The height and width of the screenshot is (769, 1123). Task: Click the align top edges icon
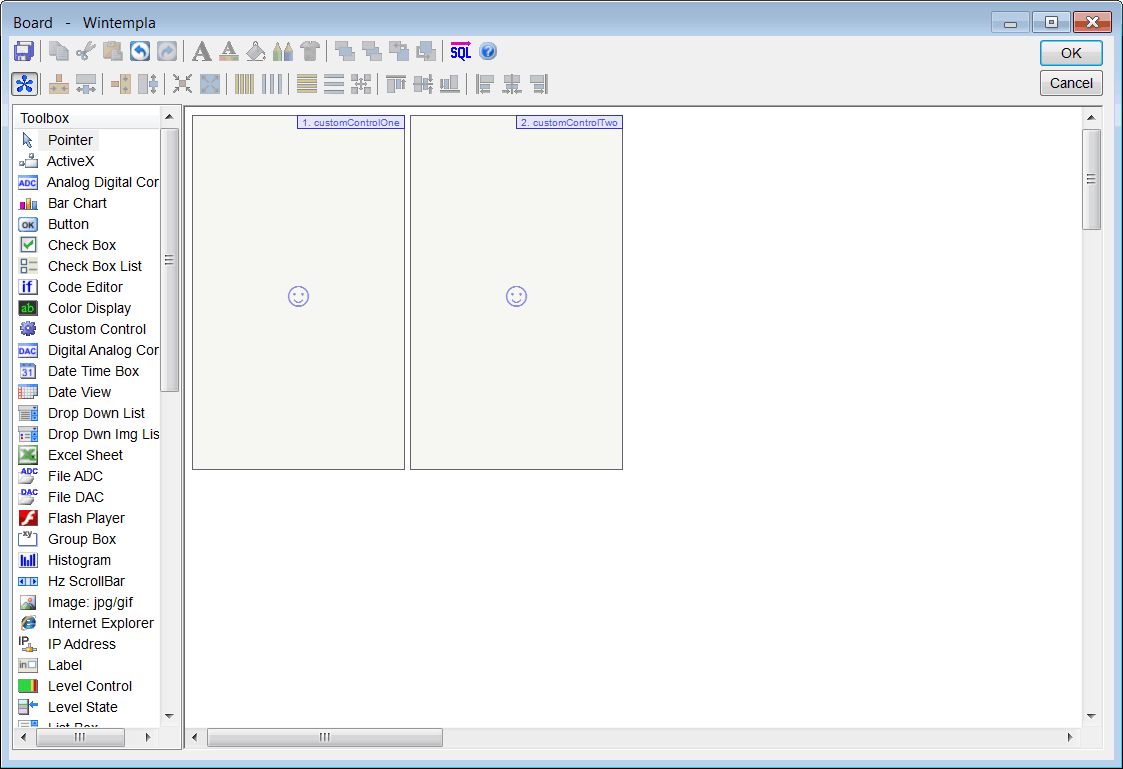395,84
